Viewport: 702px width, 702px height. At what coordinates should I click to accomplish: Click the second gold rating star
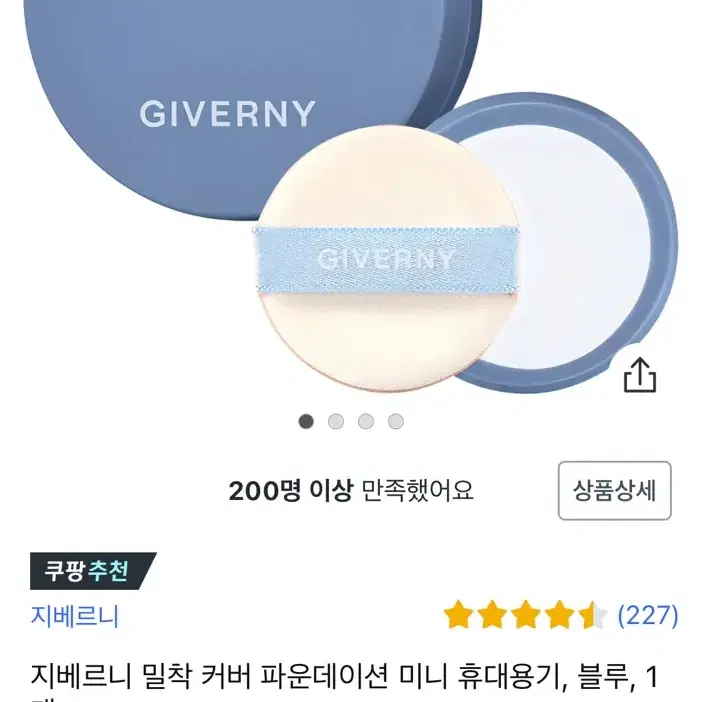[x=492, y=615]
